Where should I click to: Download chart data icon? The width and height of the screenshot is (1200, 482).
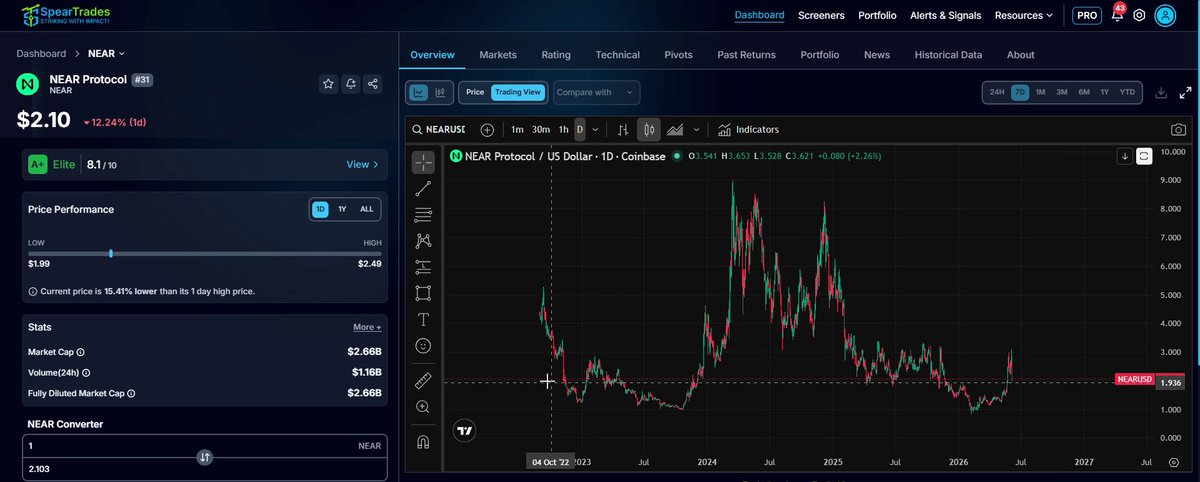(x=1161, y=92)
